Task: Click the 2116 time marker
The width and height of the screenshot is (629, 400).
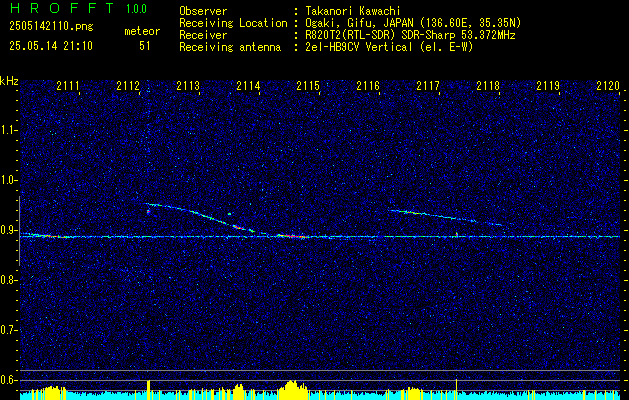Action: click(368, 86)
